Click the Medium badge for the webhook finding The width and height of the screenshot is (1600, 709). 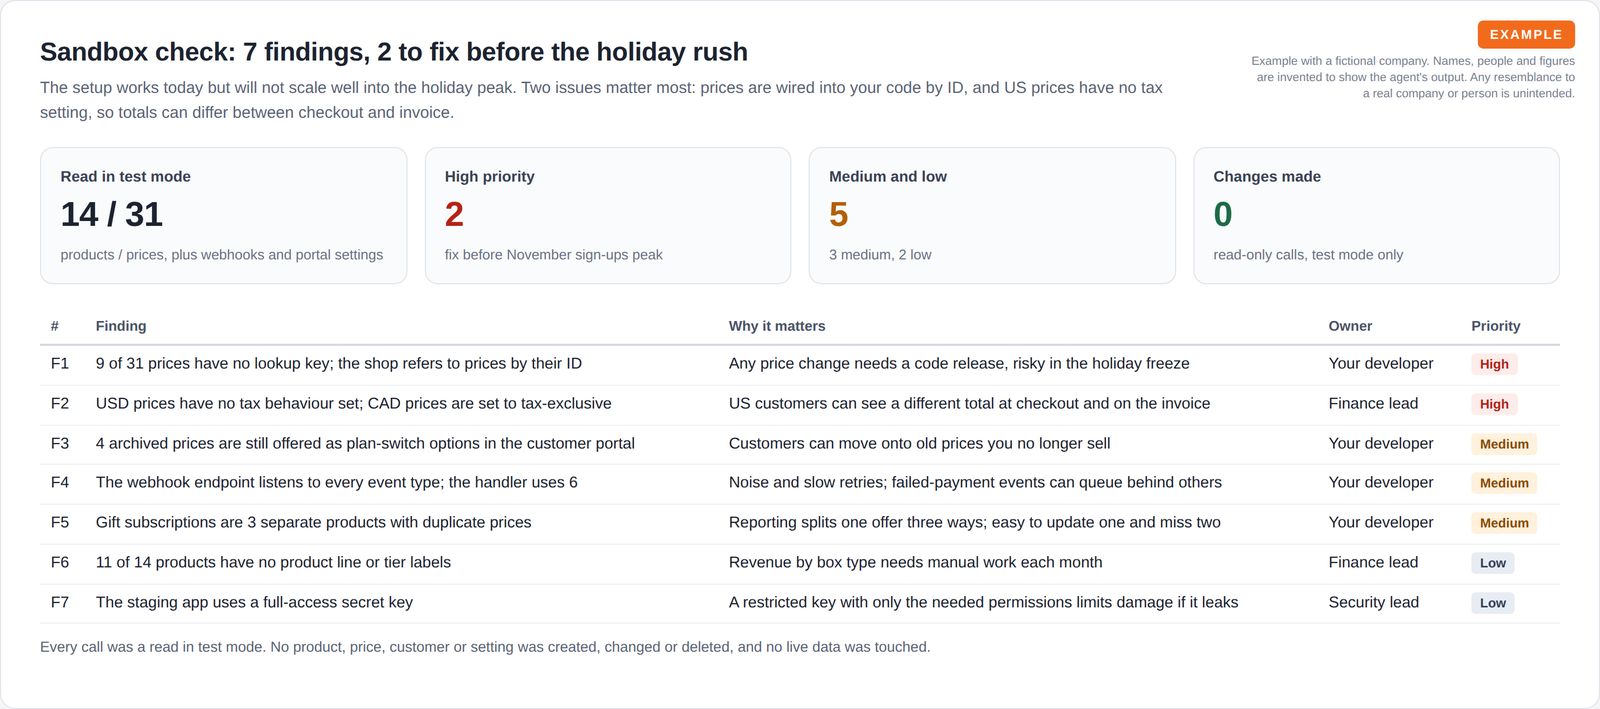point(1504,483)
